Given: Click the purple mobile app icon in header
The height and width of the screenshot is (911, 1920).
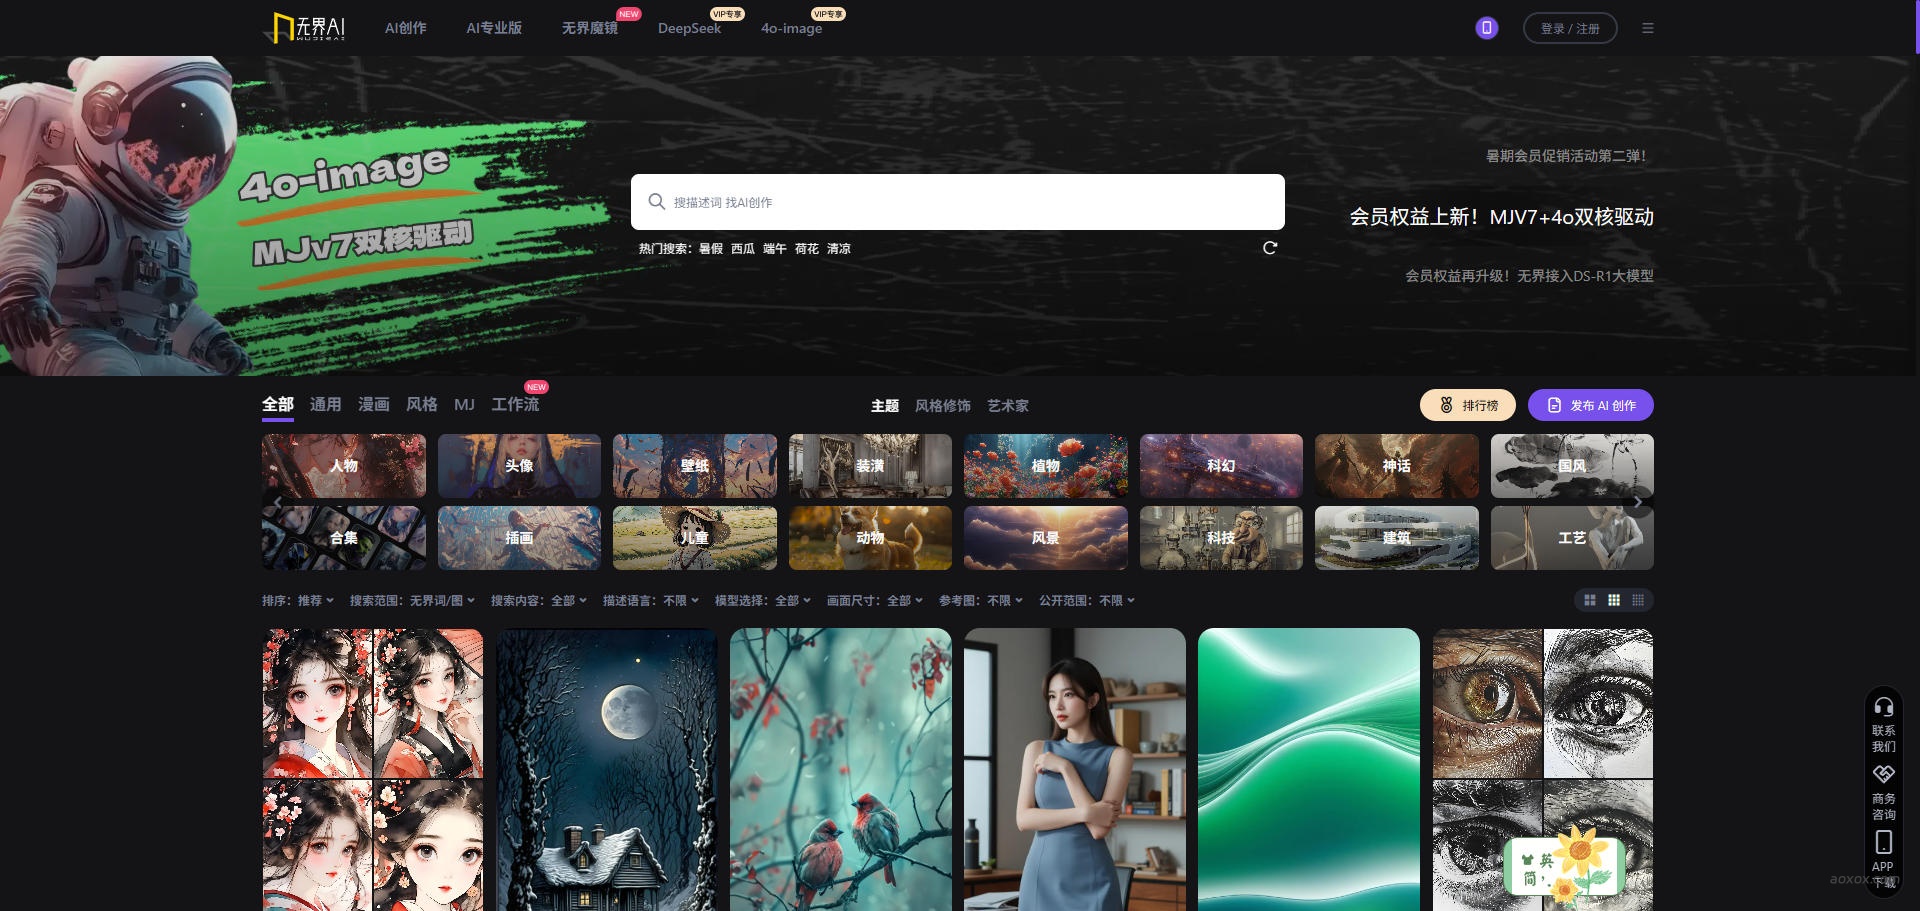Looking at the screenshot, I should click(1486, 28).
